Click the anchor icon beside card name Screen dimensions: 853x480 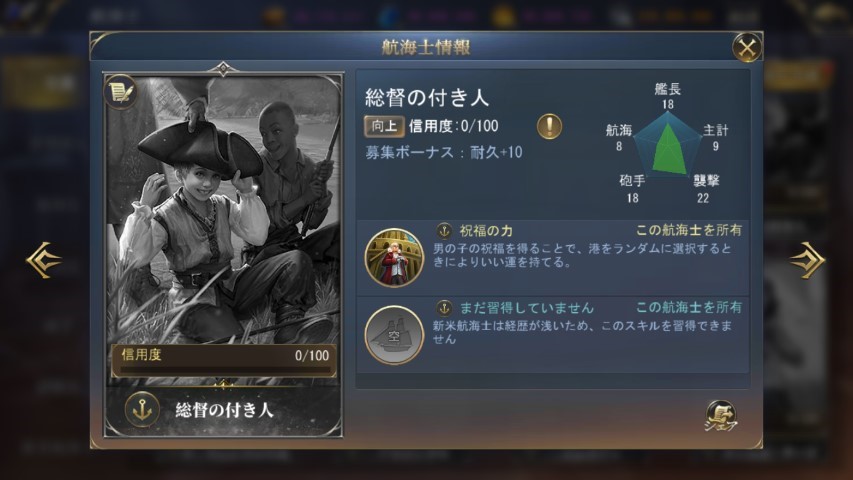click(143, 409)
